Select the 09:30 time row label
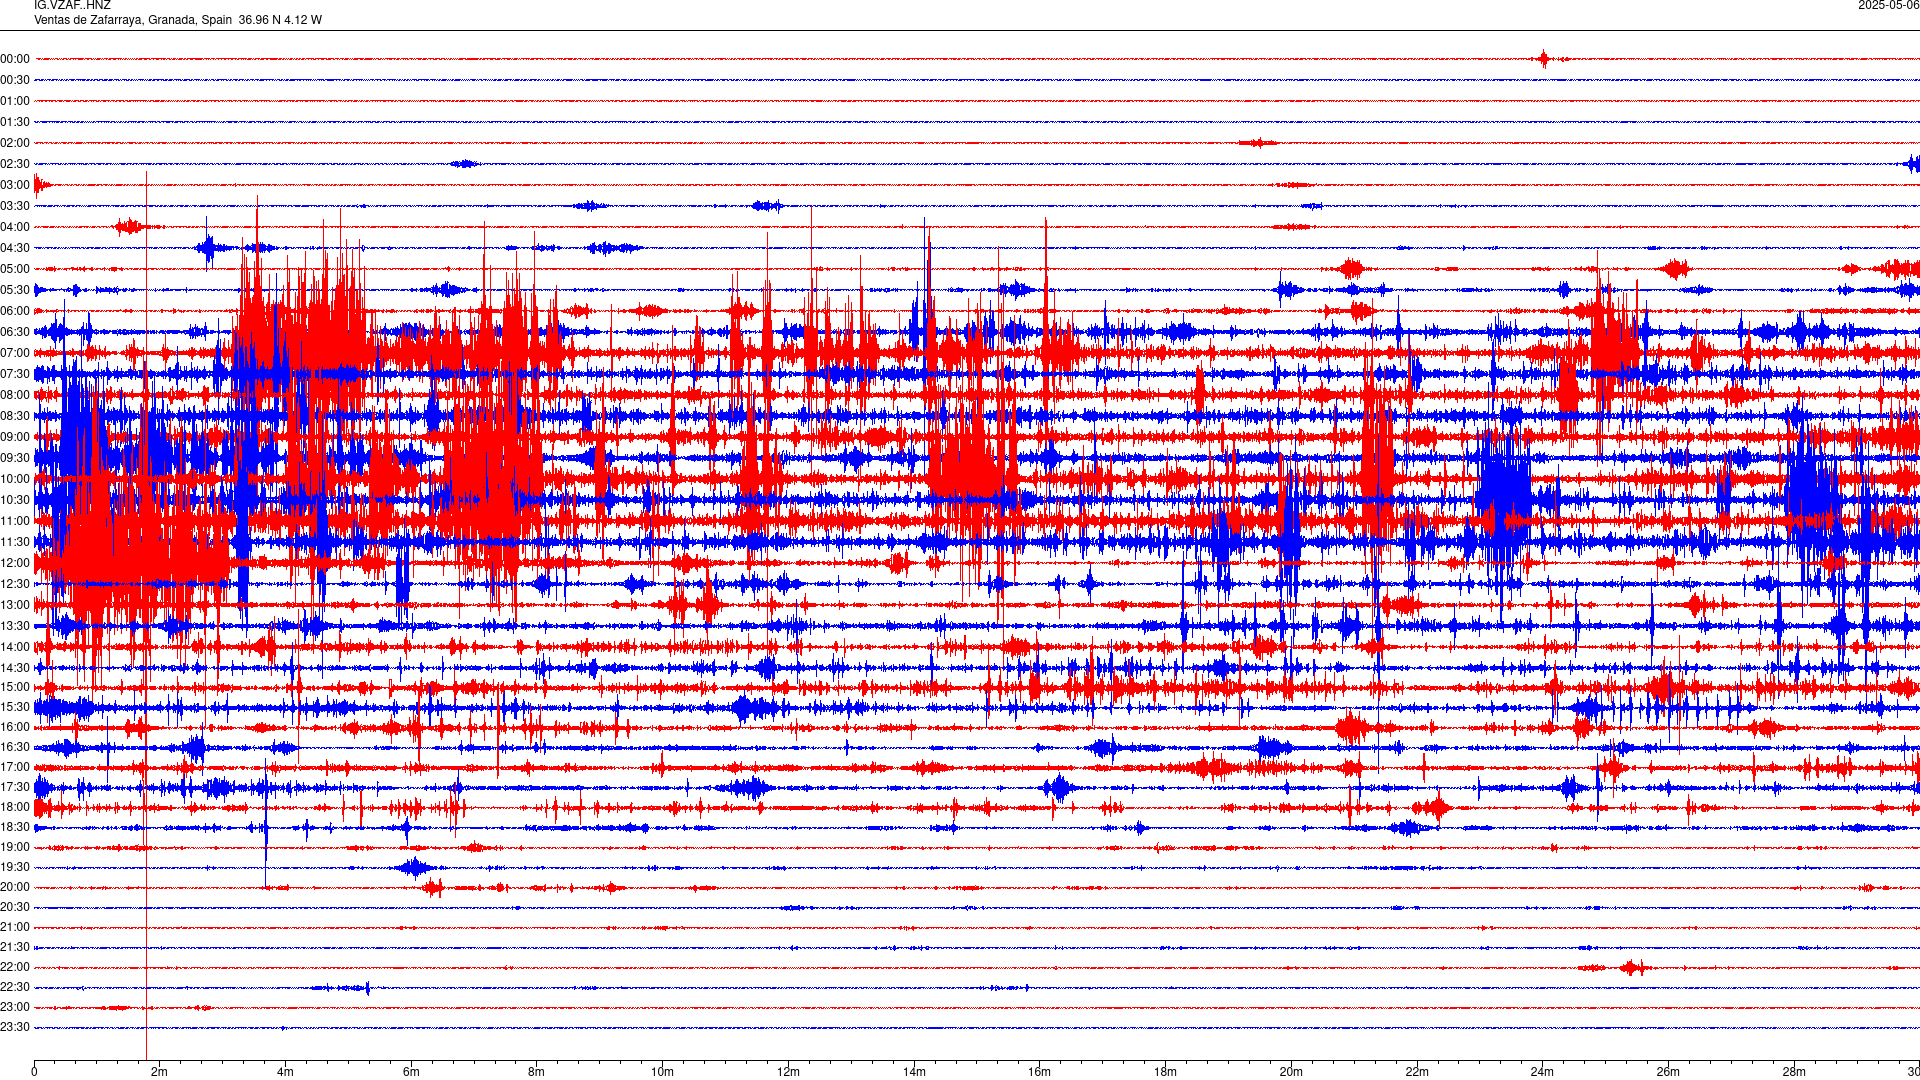 point(15,458)
